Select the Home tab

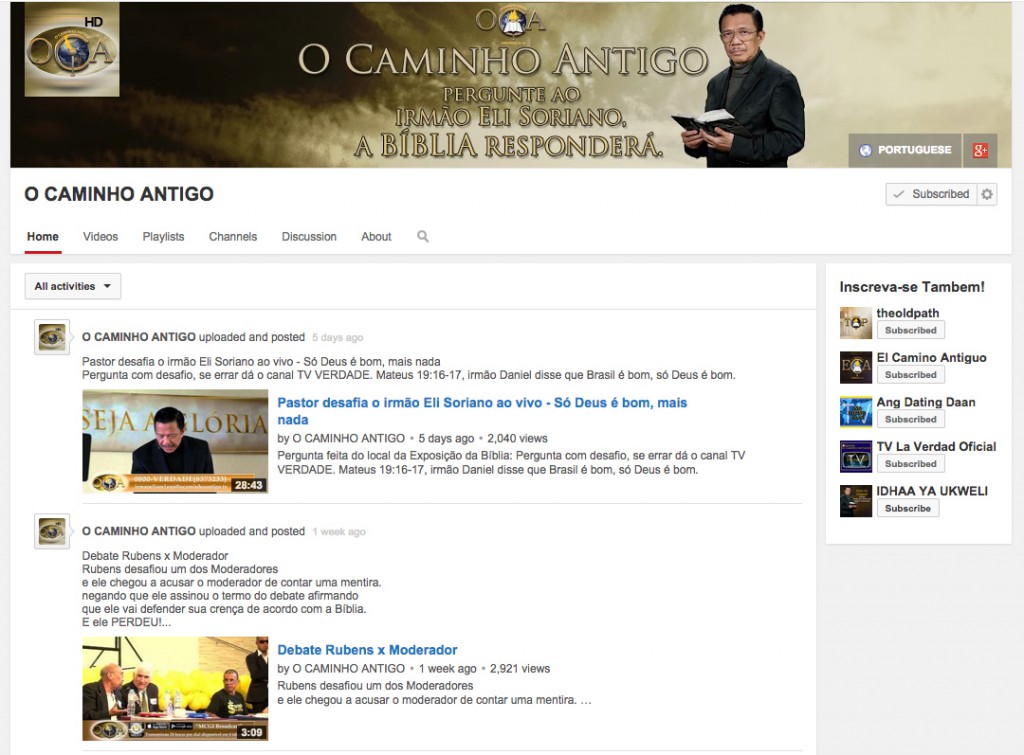[42, 236]
